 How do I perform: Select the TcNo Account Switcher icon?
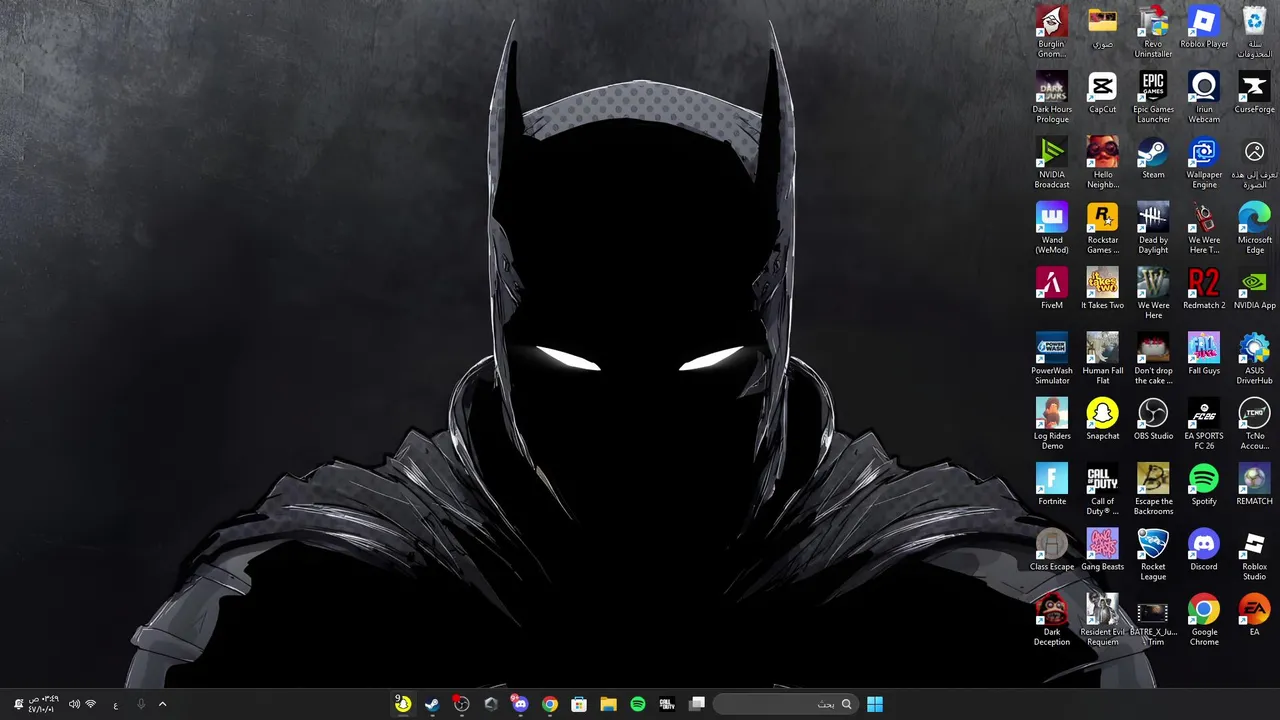click(x=1254, y=423)
